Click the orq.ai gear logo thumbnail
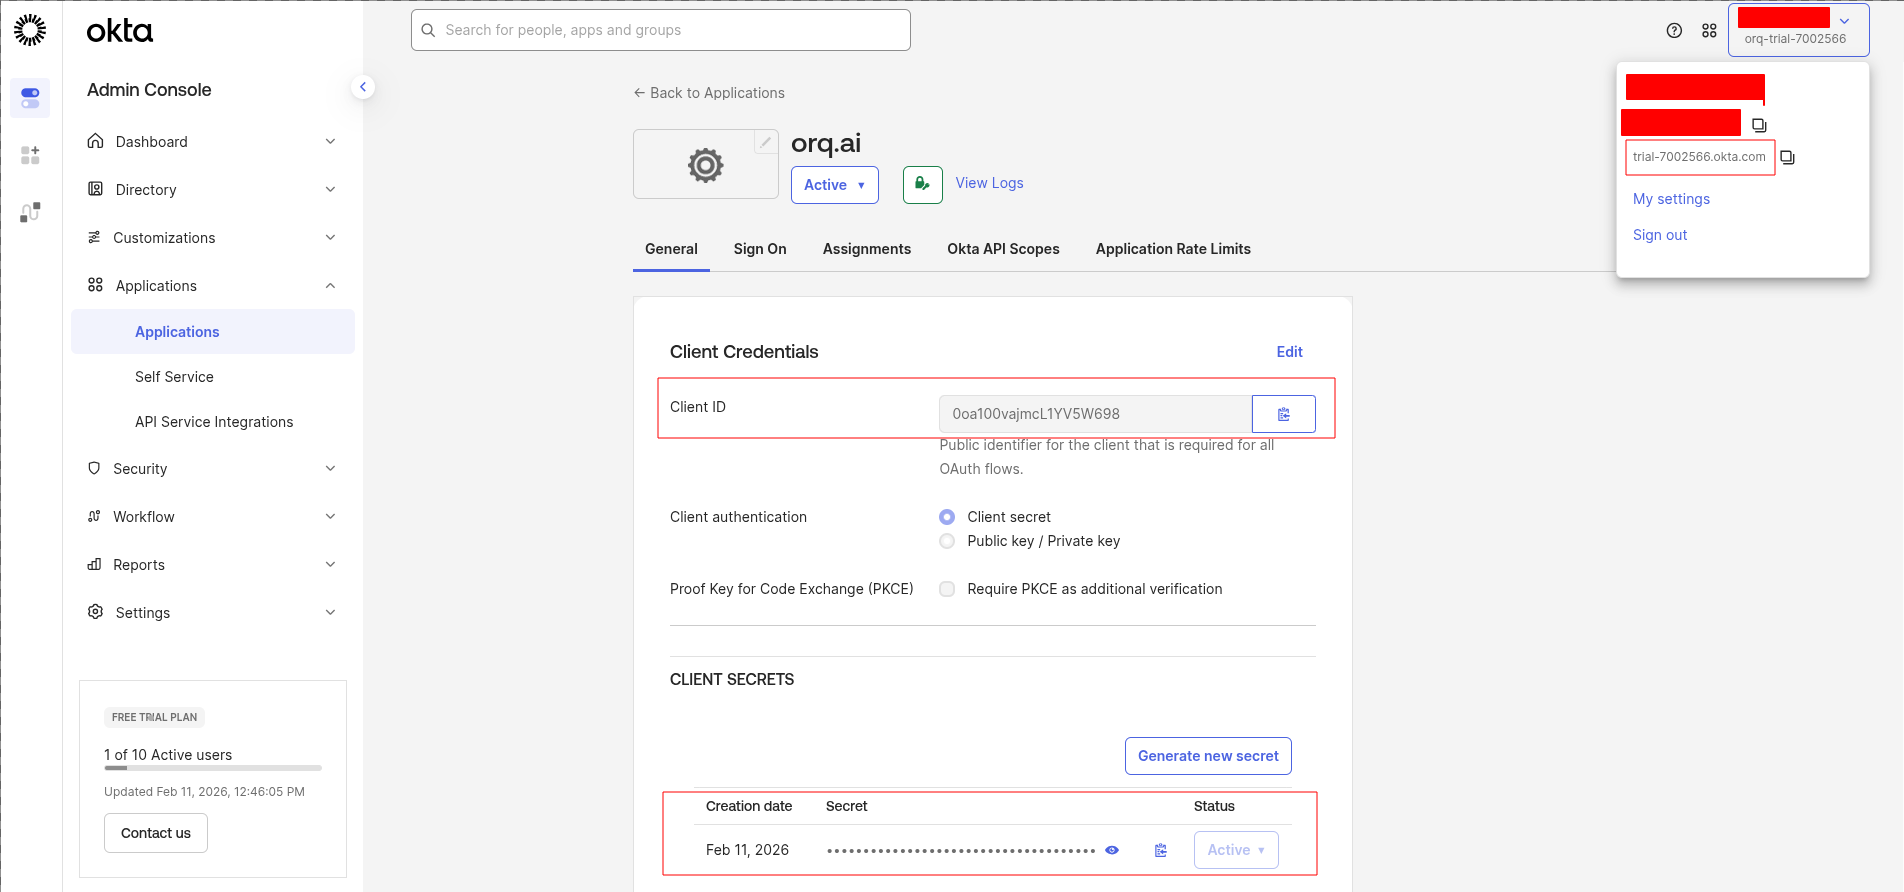Screen dimensions: 1904x892 [x=705, y=165]
